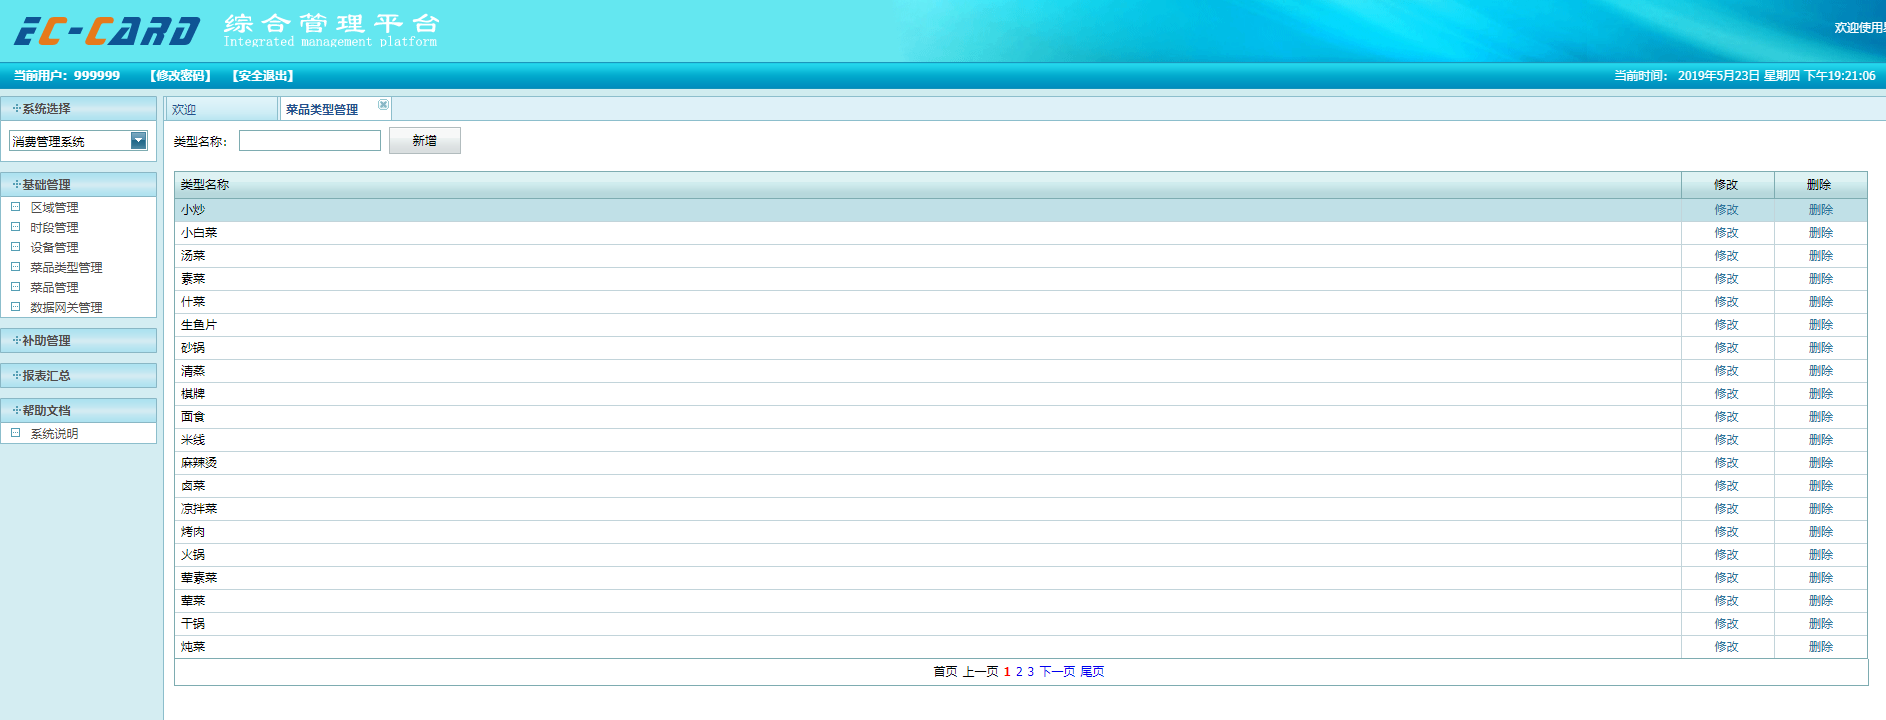The image size is (1886, 720).
Task: Go to 首页 in pagination
Action: 945,672
